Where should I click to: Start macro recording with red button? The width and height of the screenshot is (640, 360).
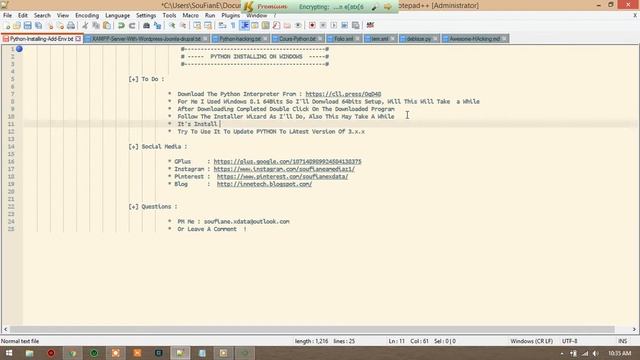point(312,25)
